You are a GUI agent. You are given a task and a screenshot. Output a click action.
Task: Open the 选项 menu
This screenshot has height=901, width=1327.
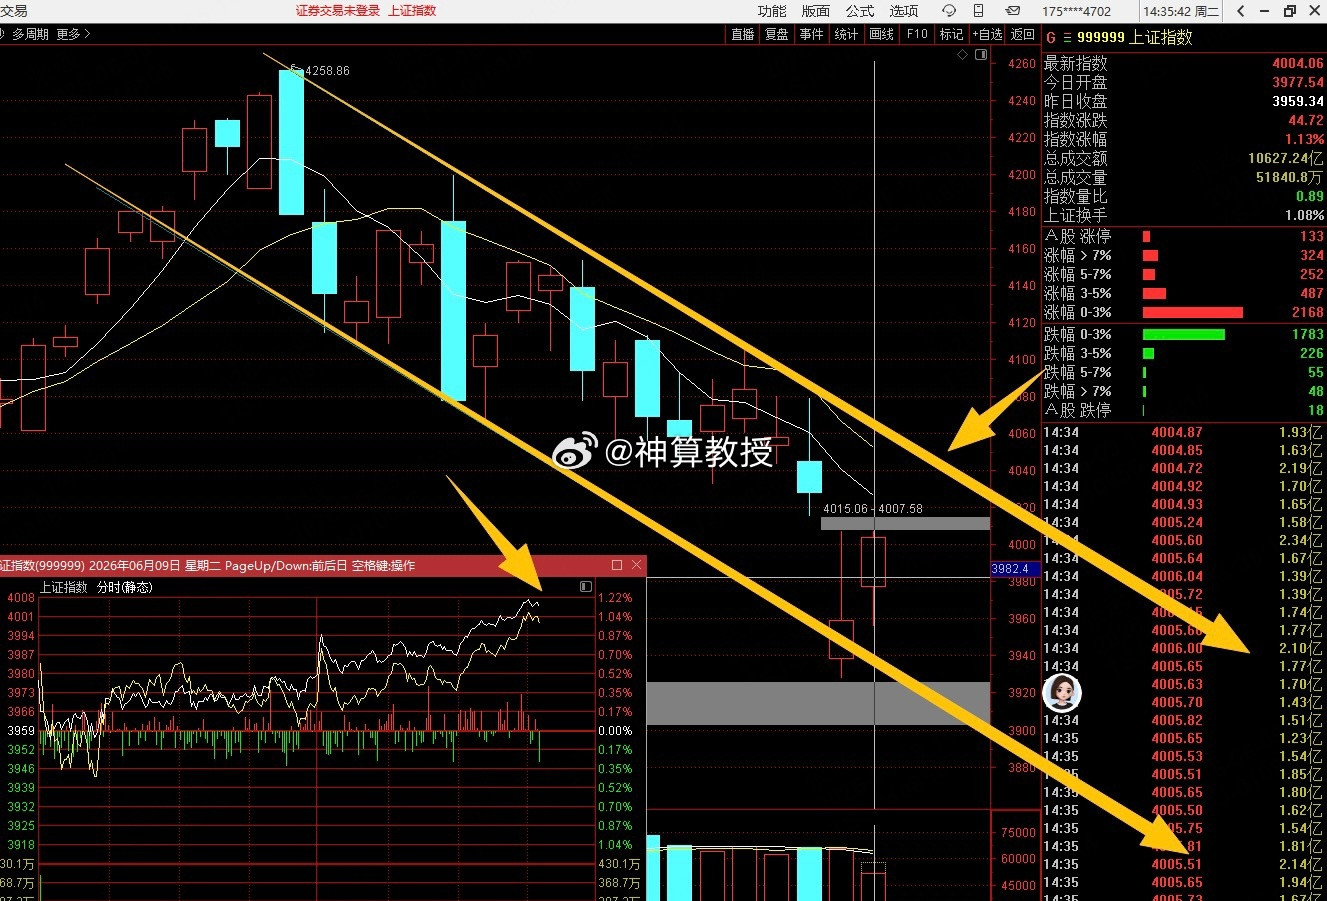coord(904,11)
